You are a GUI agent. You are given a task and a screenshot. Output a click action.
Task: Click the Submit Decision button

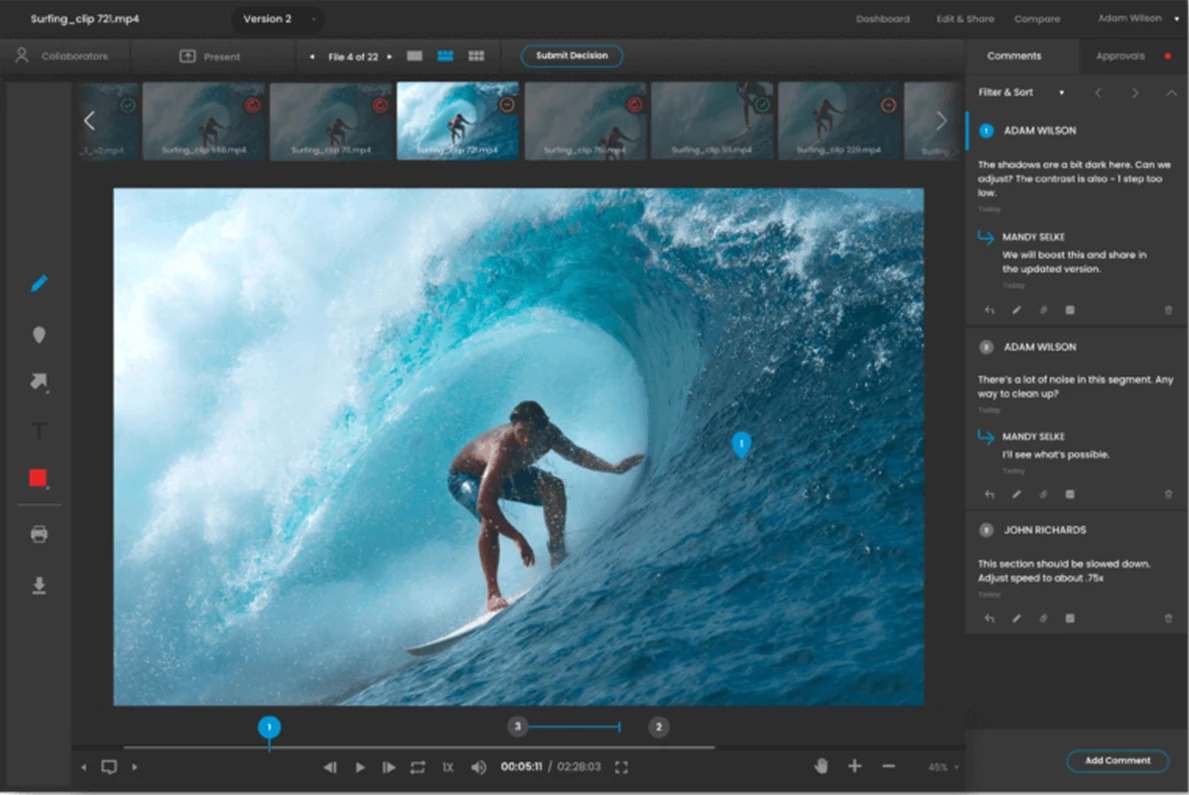[x=571, y=56]
